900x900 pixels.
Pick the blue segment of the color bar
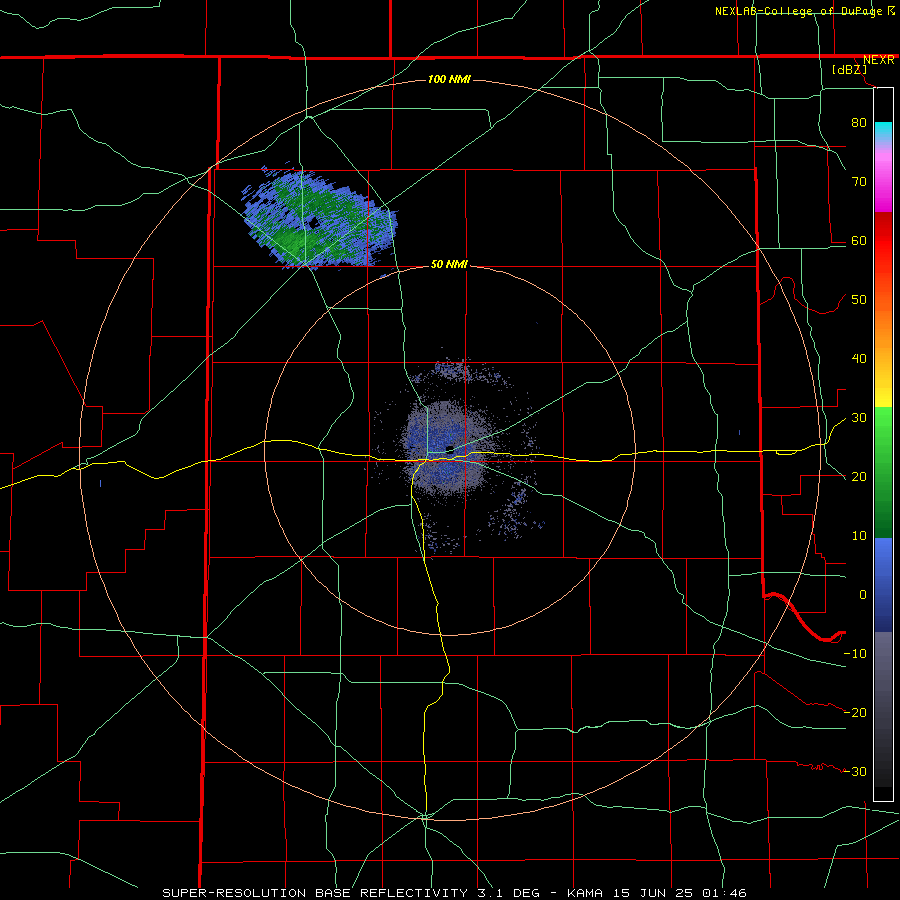pyautogui.click(x=883, y=585)
